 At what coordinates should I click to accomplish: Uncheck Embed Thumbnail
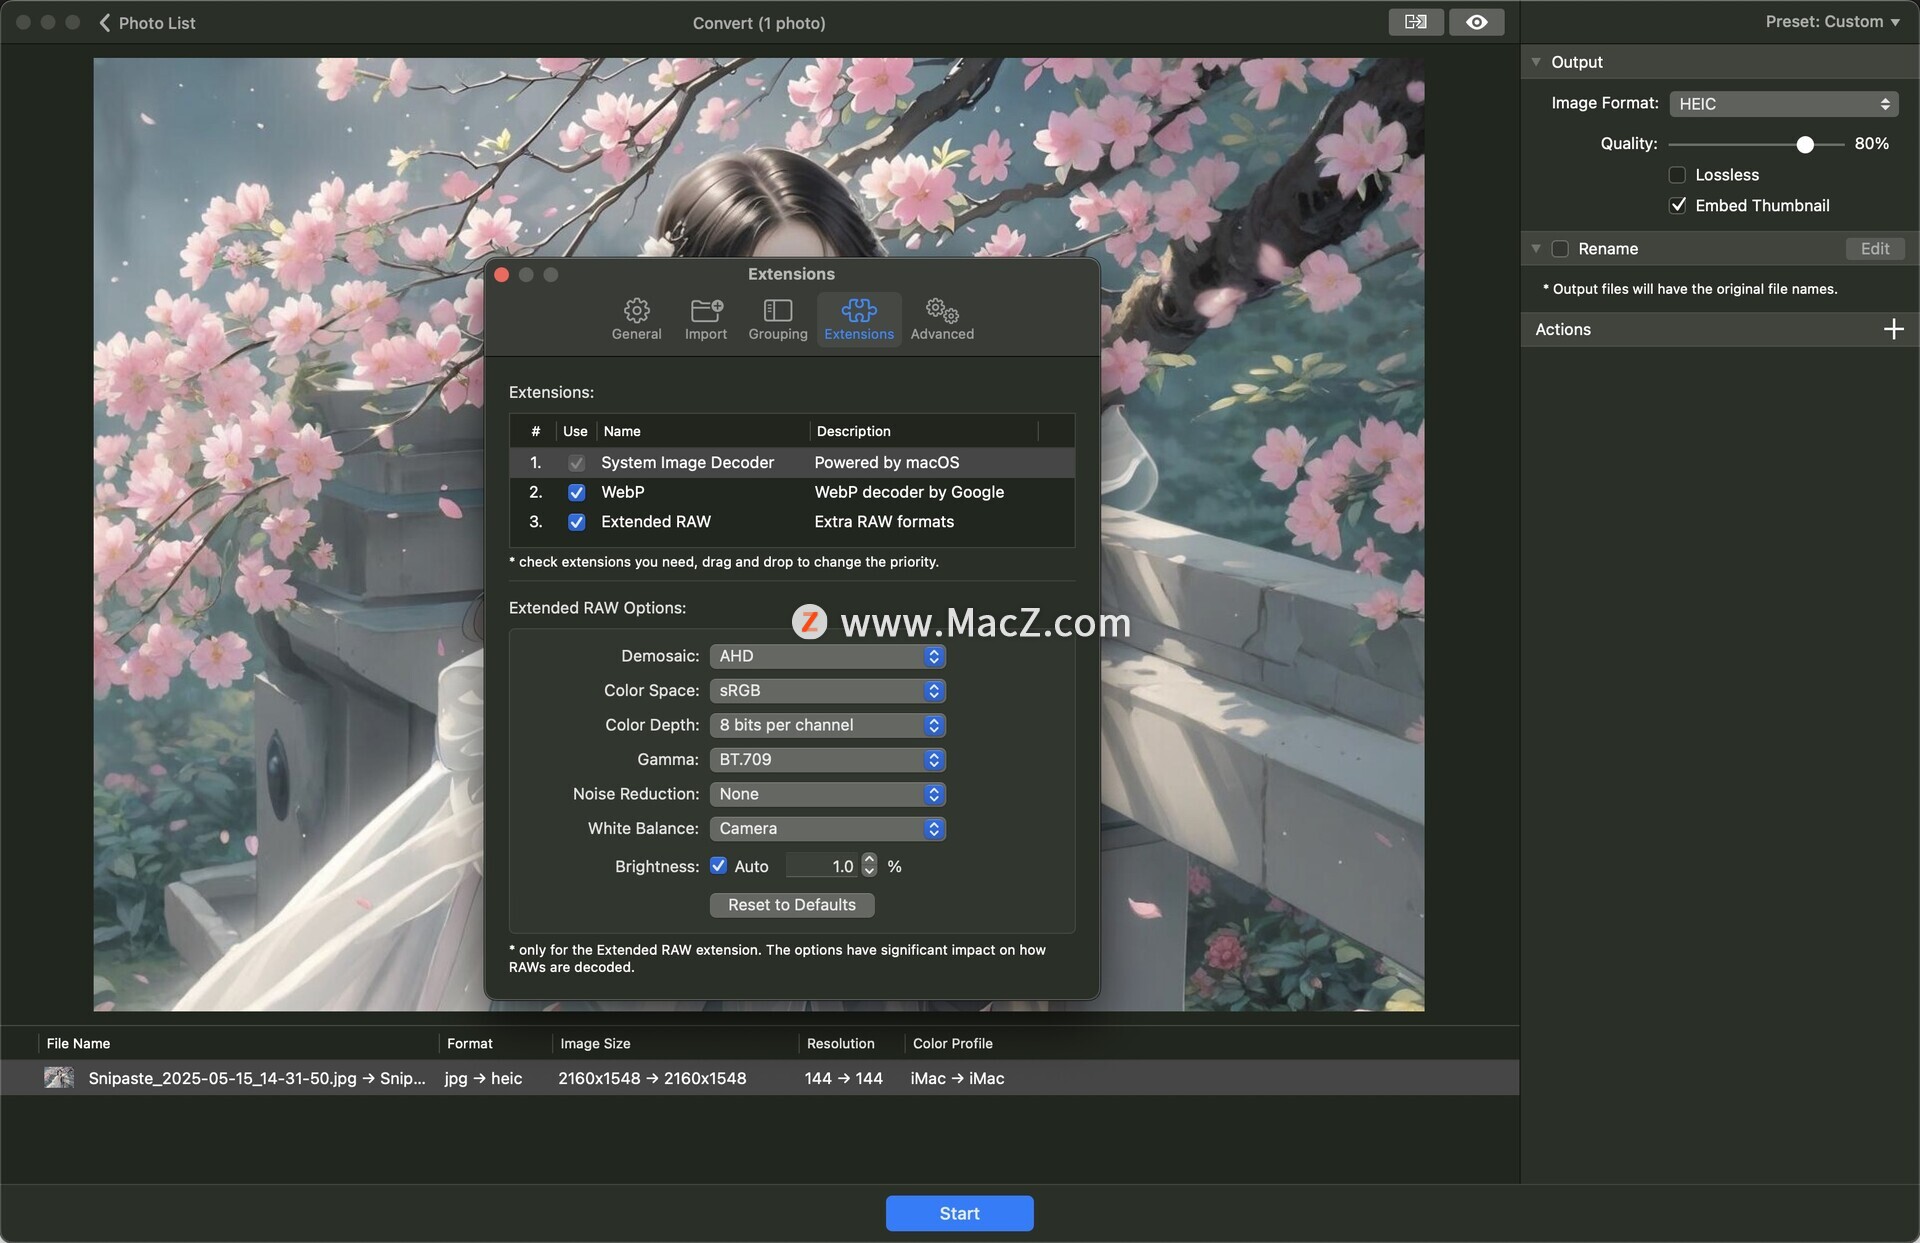[1677, 206]
